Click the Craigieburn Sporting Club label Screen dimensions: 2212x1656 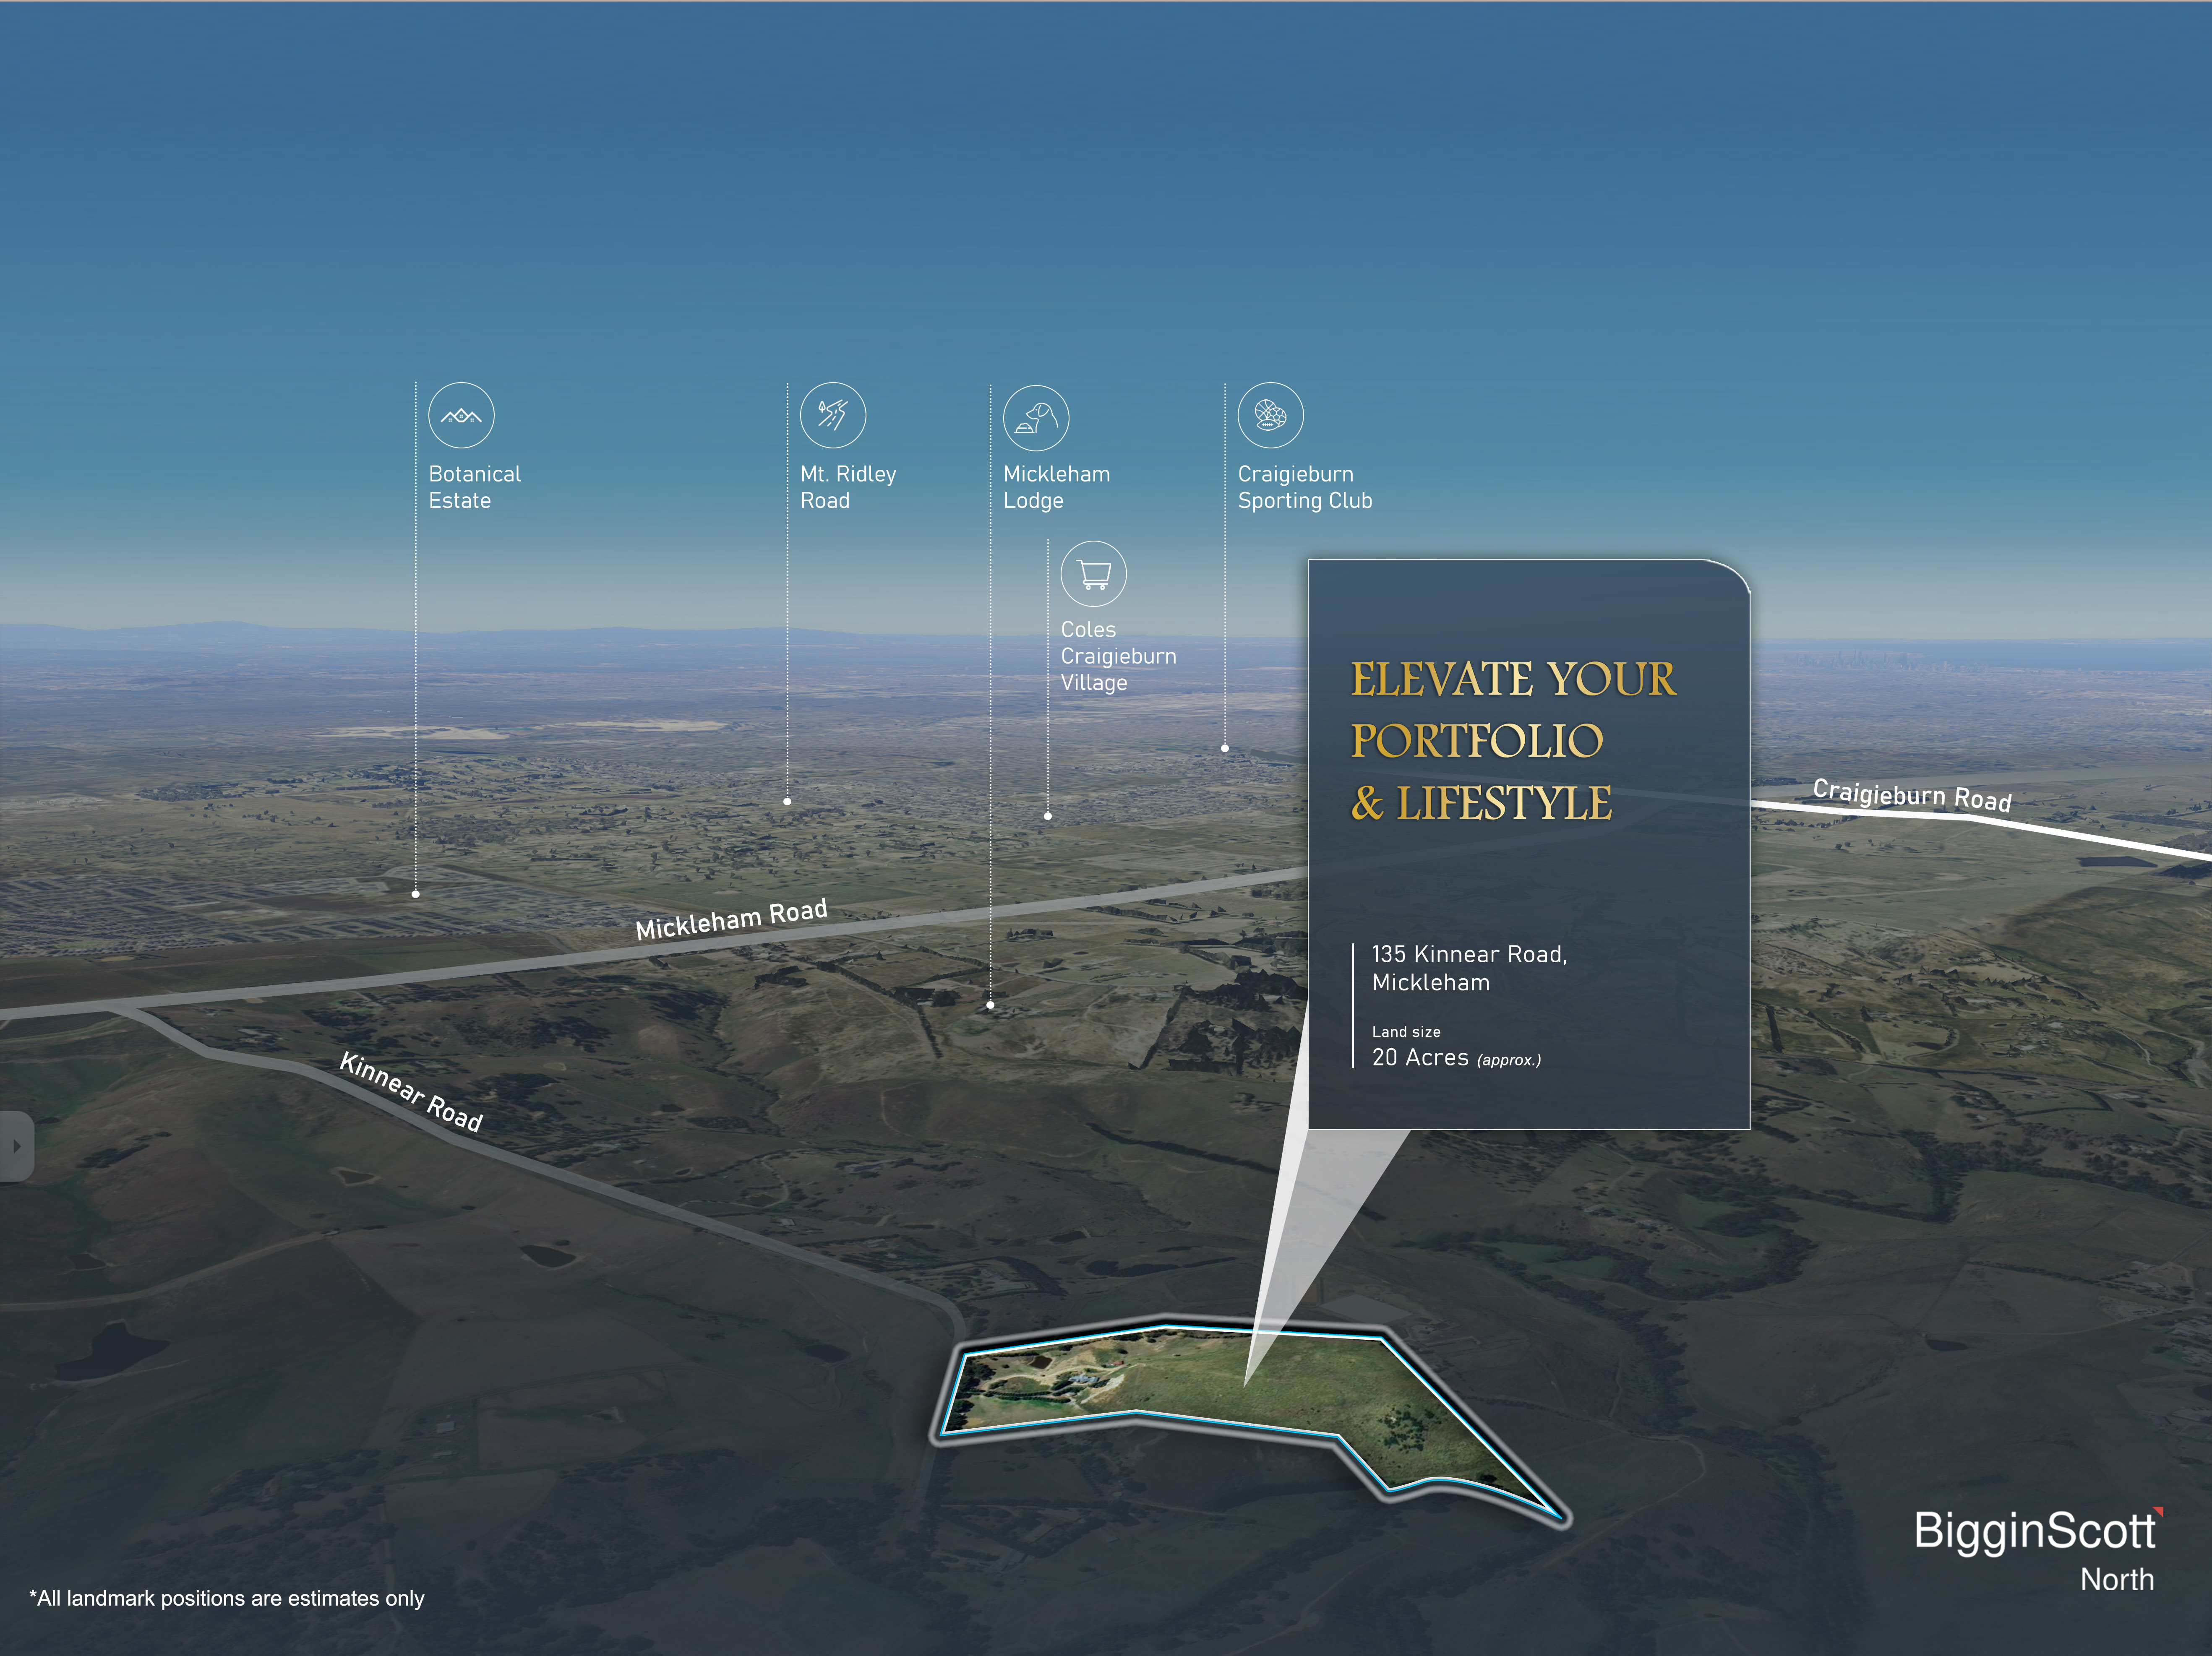pyautogui.click(x=1304, y=487)
